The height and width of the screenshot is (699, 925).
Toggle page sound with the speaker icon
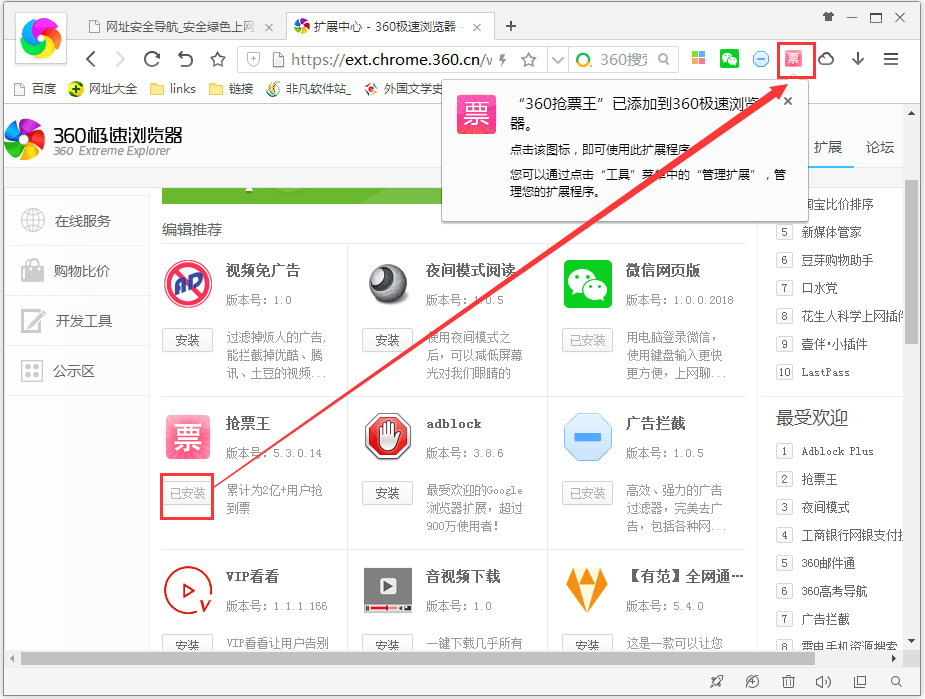pyautogui.click(x=823, y=681)
